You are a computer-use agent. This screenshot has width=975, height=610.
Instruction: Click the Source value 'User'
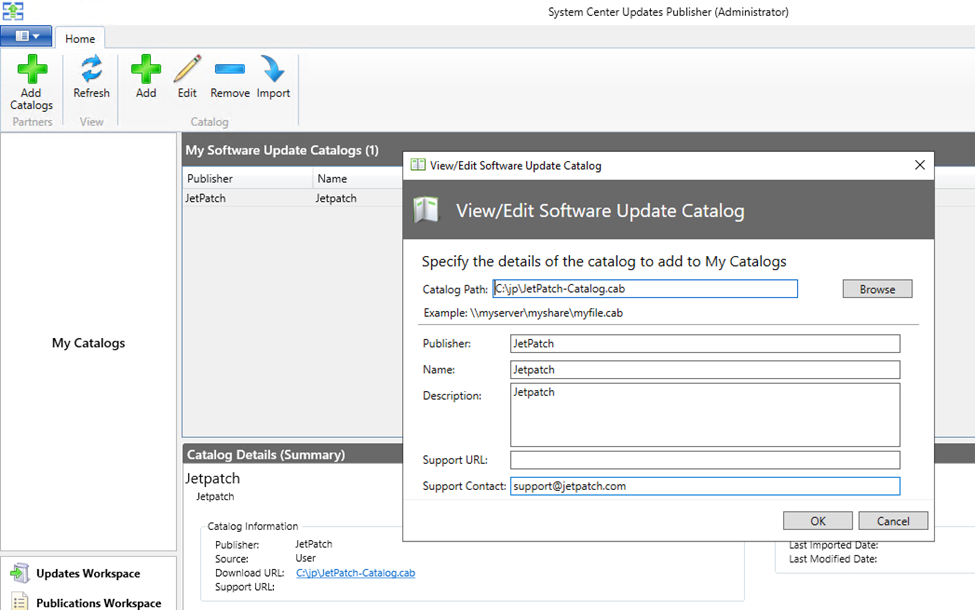tap(305, 558)
